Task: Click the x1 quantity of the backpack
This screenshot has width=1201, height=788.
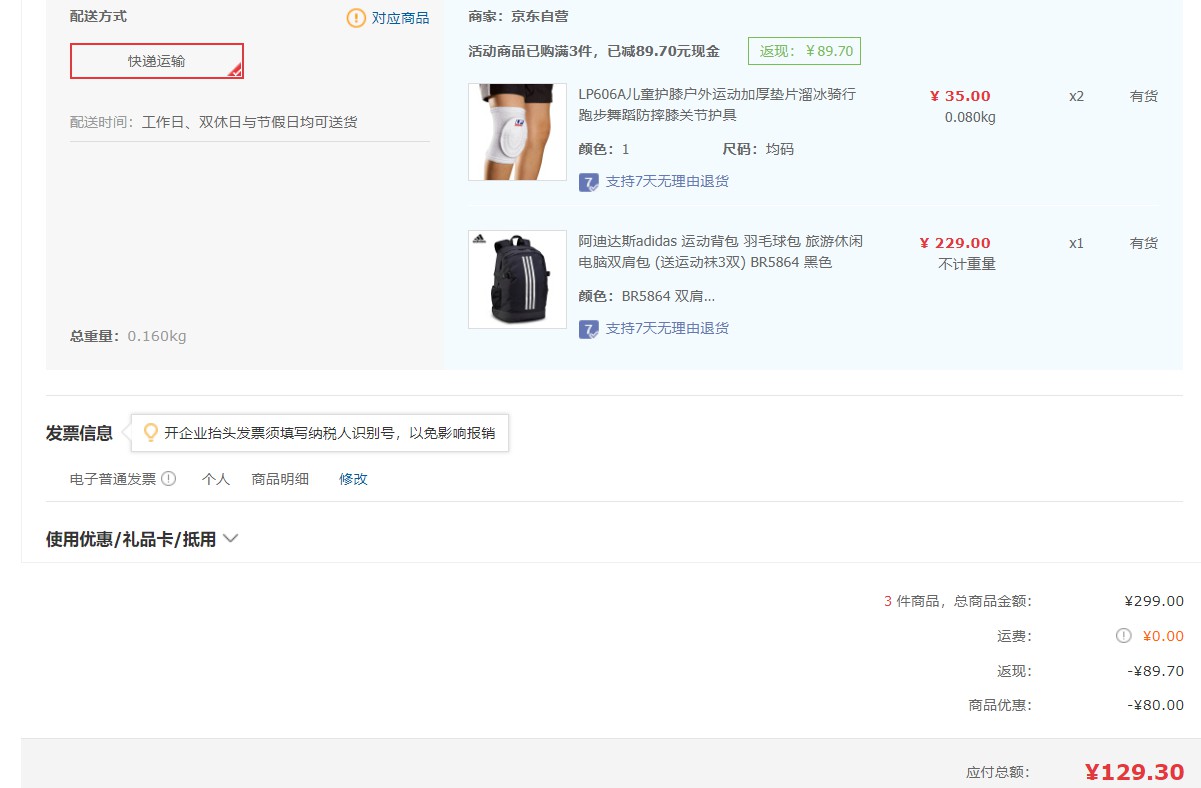Action: click(1076, 243)
